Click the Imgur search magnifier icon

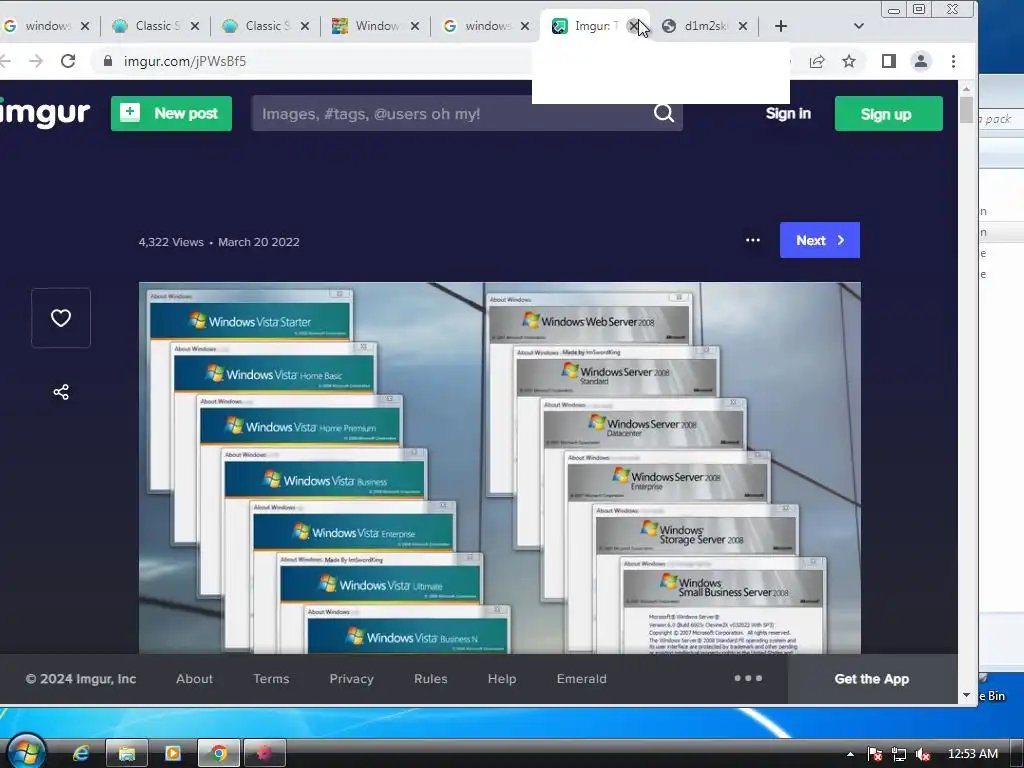664,114
